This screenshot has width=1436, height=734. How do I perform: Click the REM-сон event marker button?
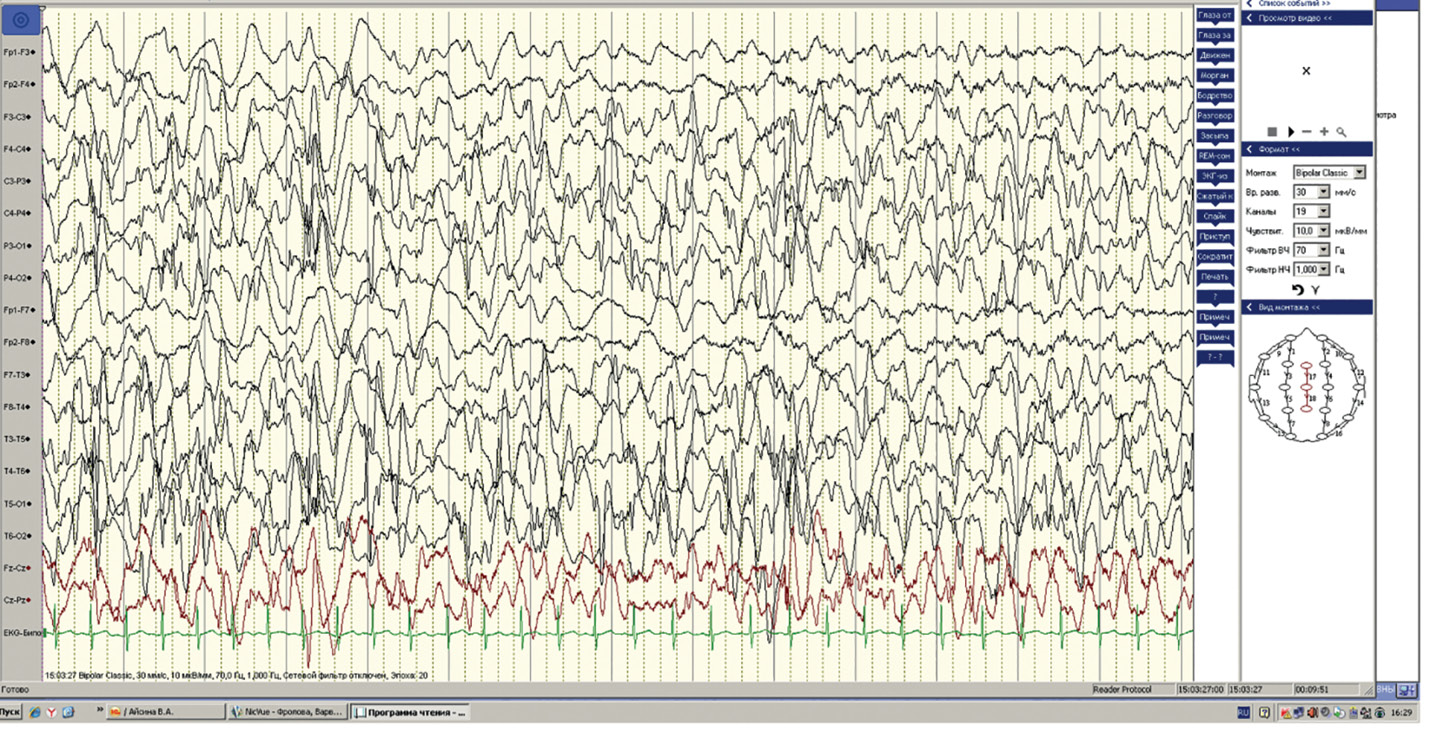[x=1215, y=156]
